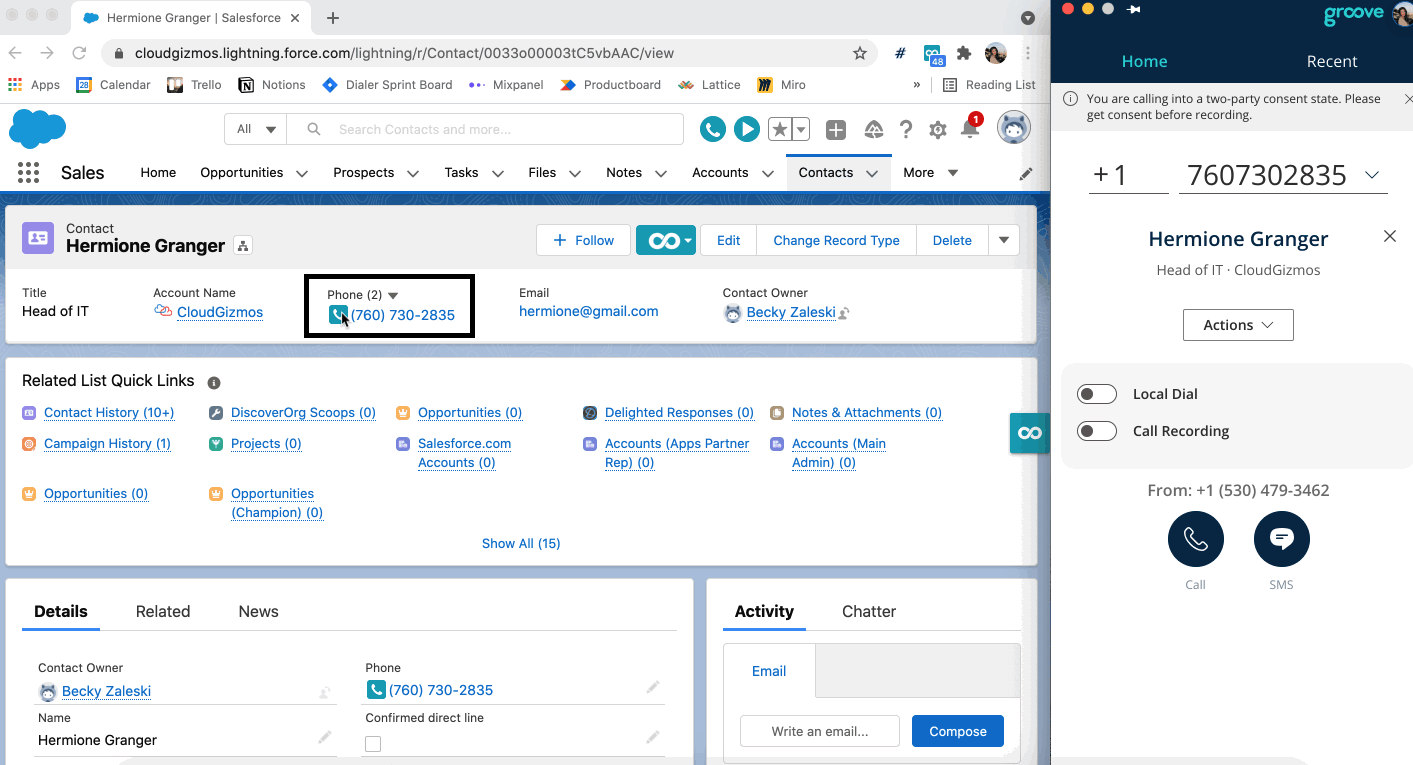The width and height of the screenshot is (1413, 765).
Task: Expand the Tasks nav dropdown
Action: pos(497,173)
